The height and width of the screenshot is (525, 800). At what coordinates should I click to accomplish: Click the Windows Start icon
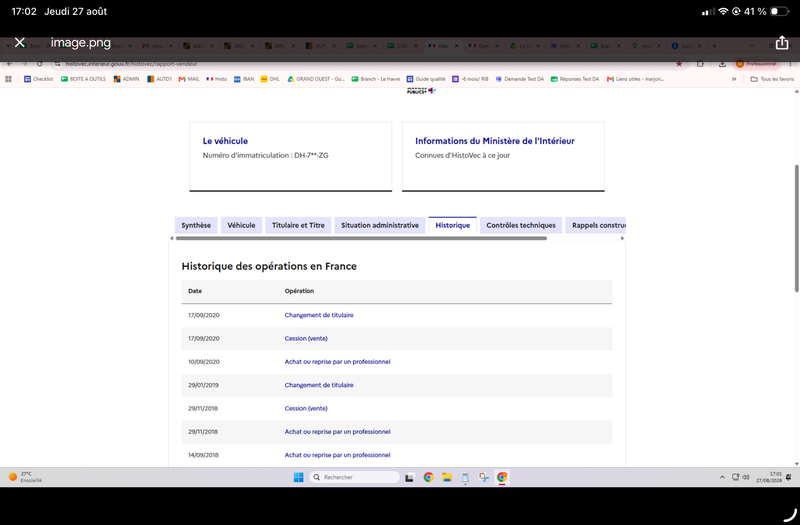(298, 477)
